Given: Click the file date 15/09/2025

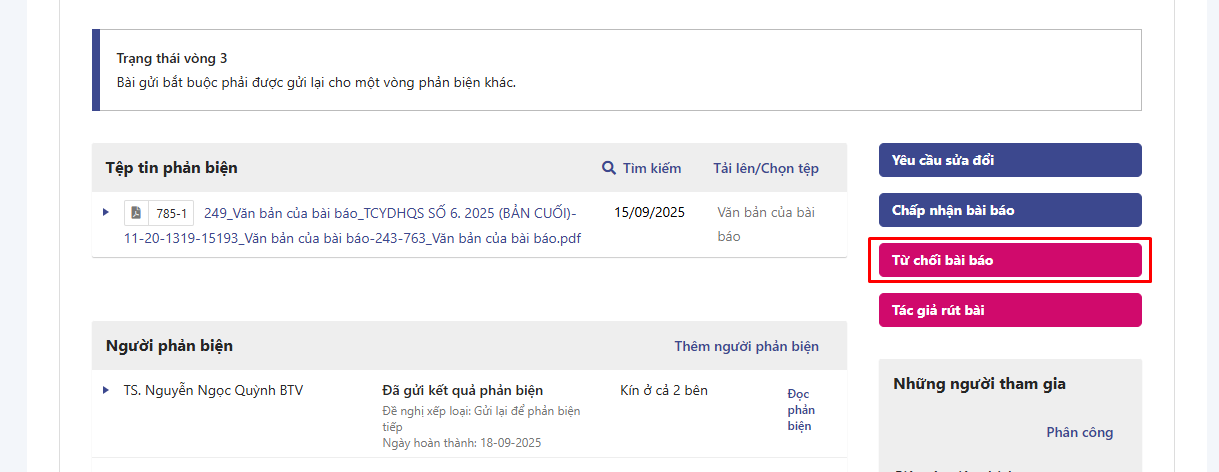Looking at the screenshot, I should (649, 212).
